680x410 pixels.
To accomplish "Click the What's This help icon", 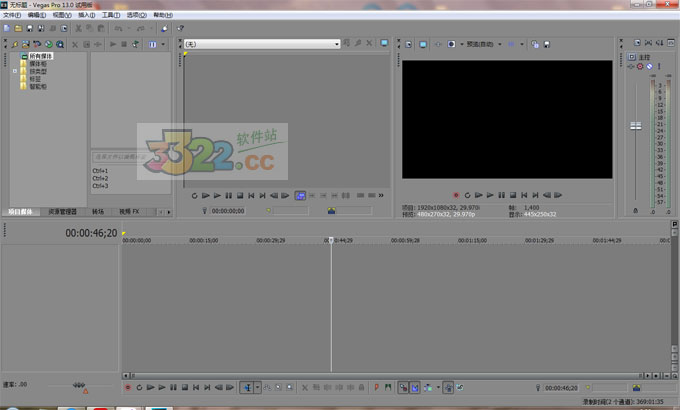I will pos(180,29).
